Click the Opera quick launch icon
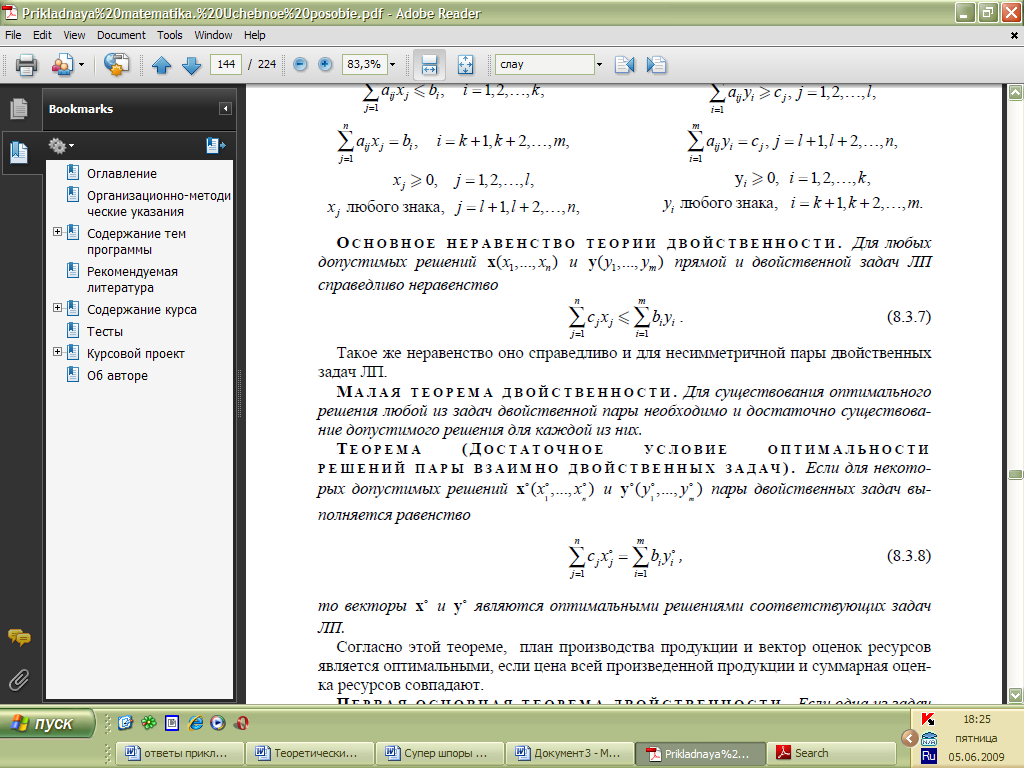The height and width of the screenshot is (768, 1024). tap(241, 723)
